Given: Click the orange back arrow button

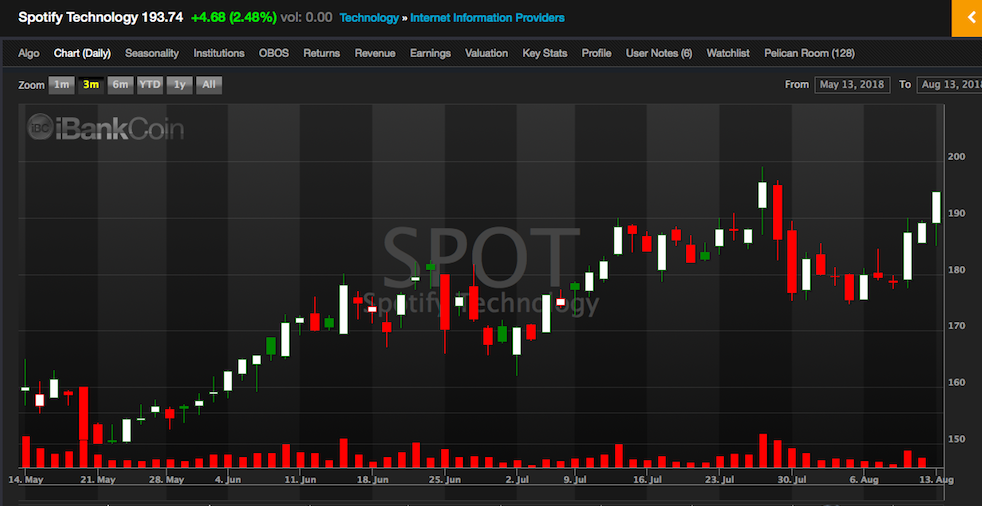Looking at the screenshot, I should (x=966, y=18).
